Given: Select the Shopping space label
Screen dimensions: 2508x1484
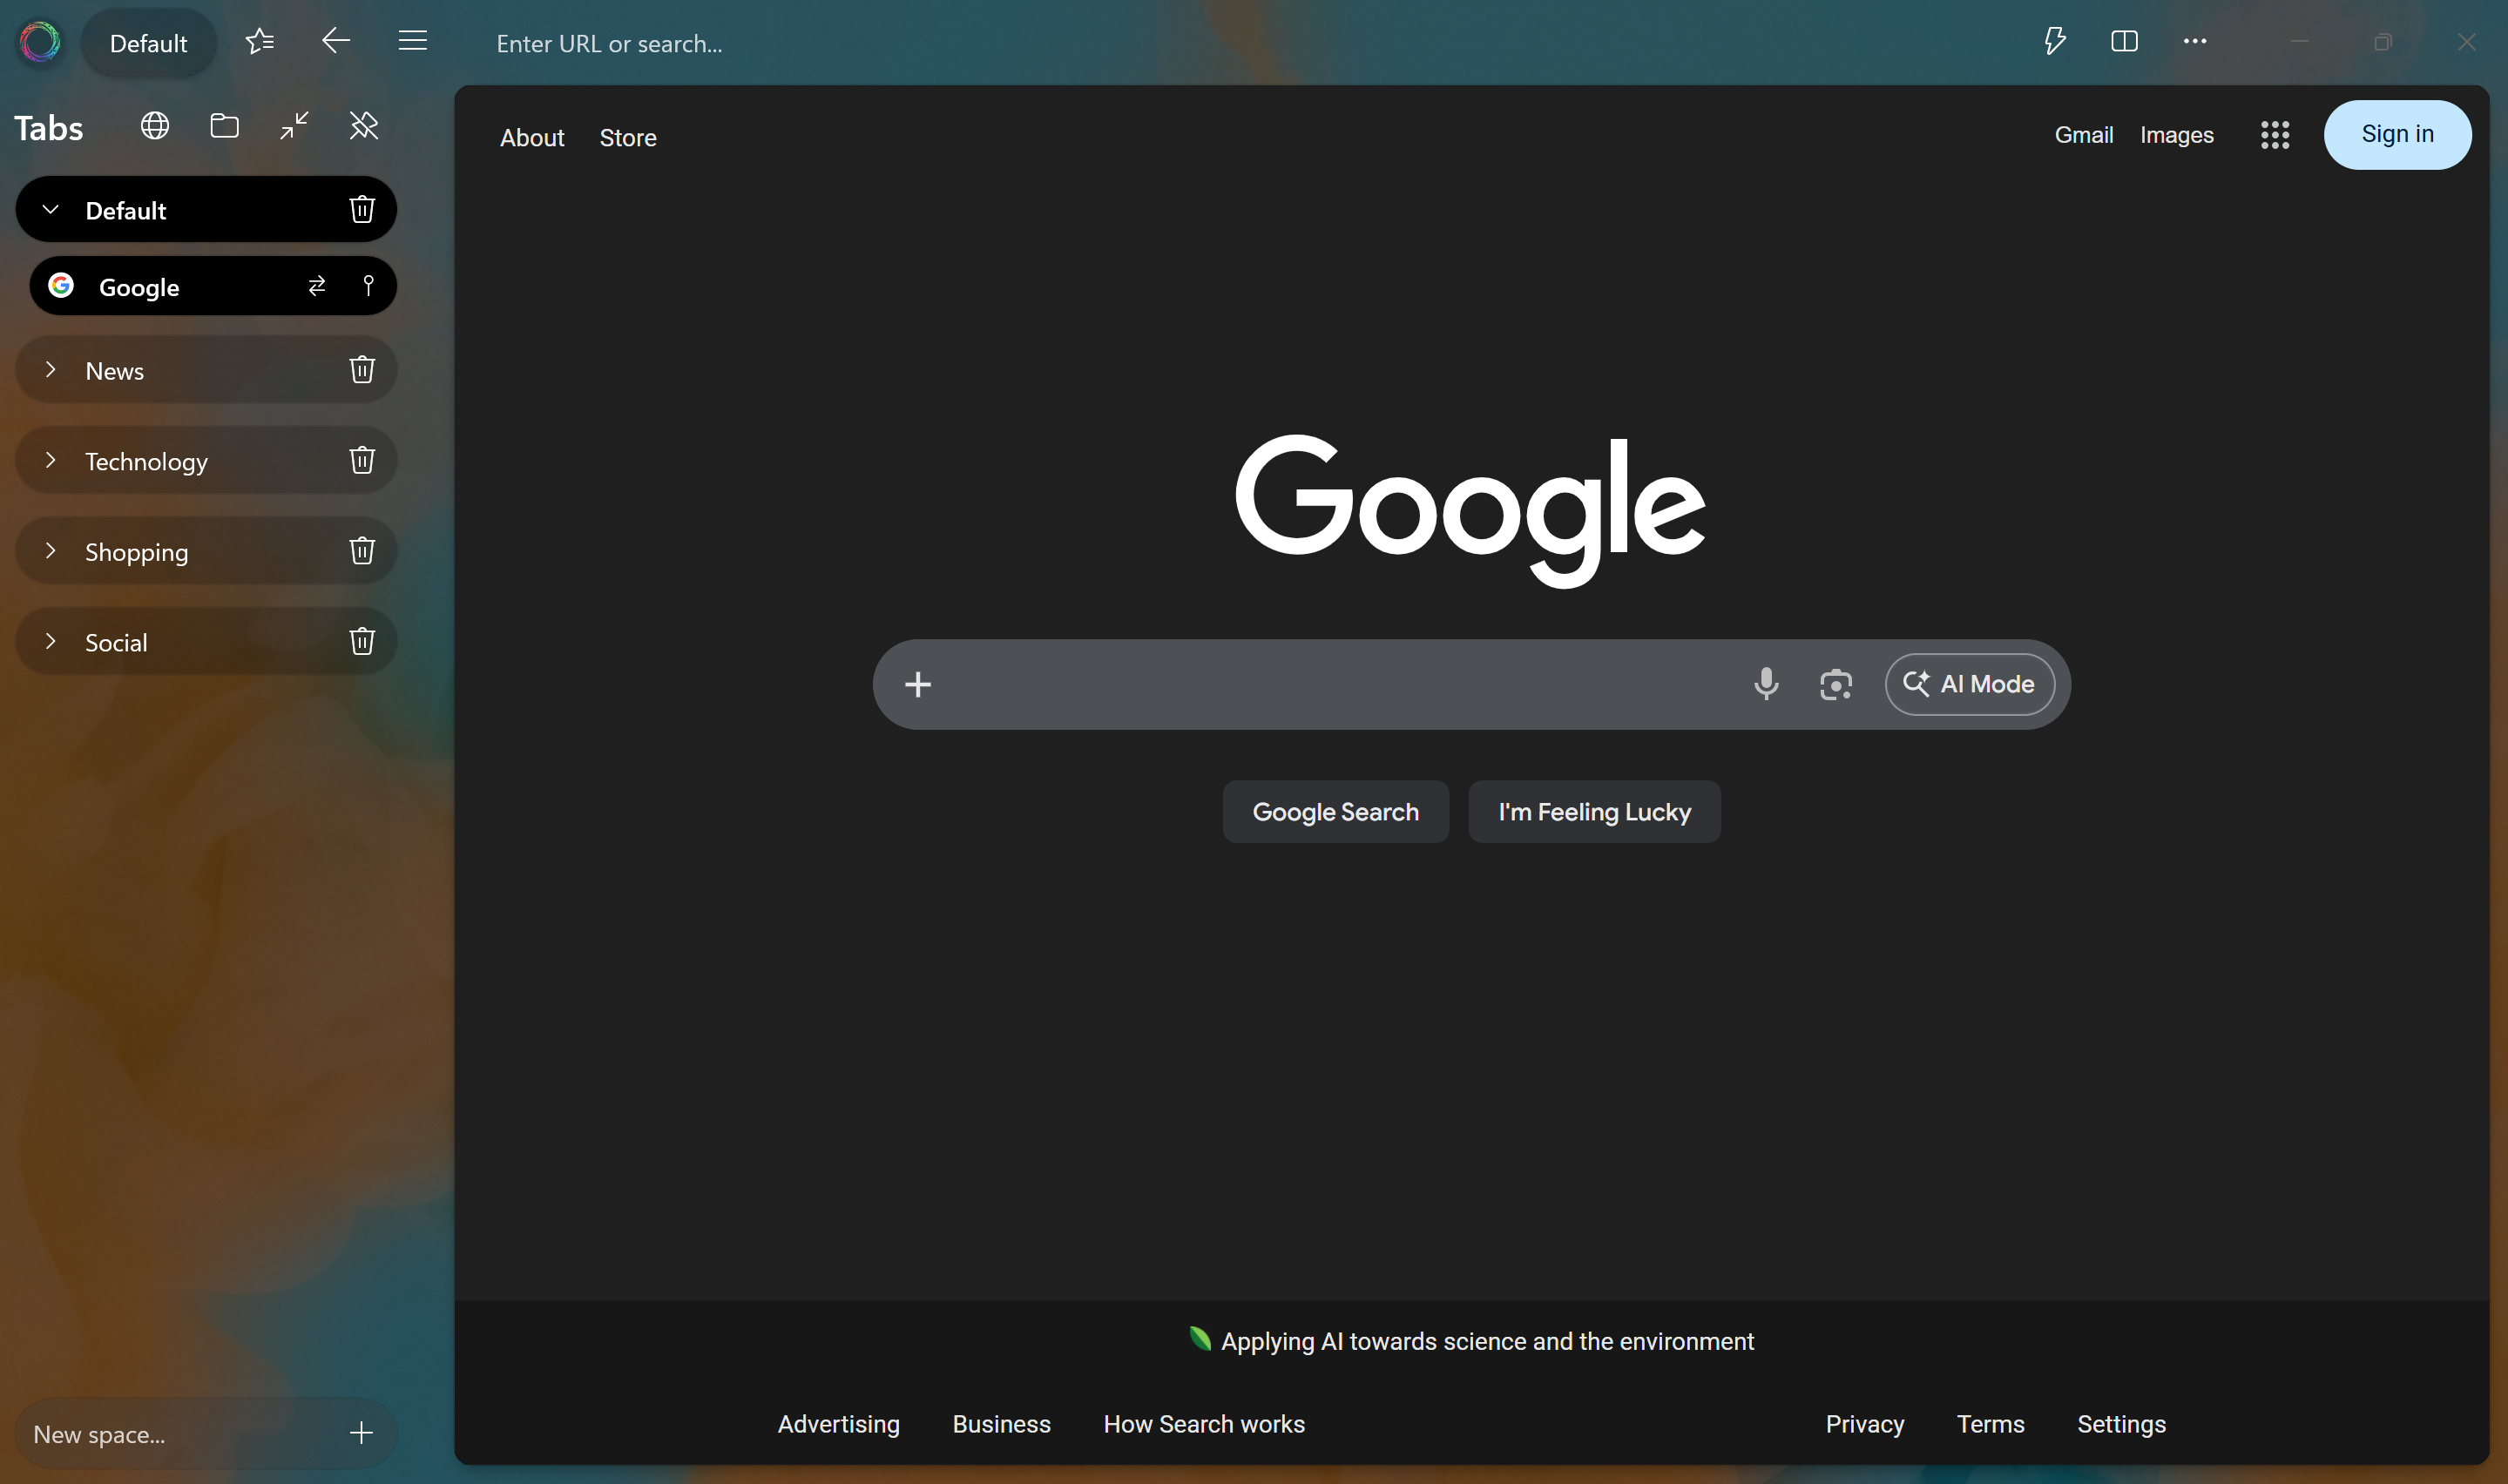Looking at the screenshot, I should click(x=137, y=553).
